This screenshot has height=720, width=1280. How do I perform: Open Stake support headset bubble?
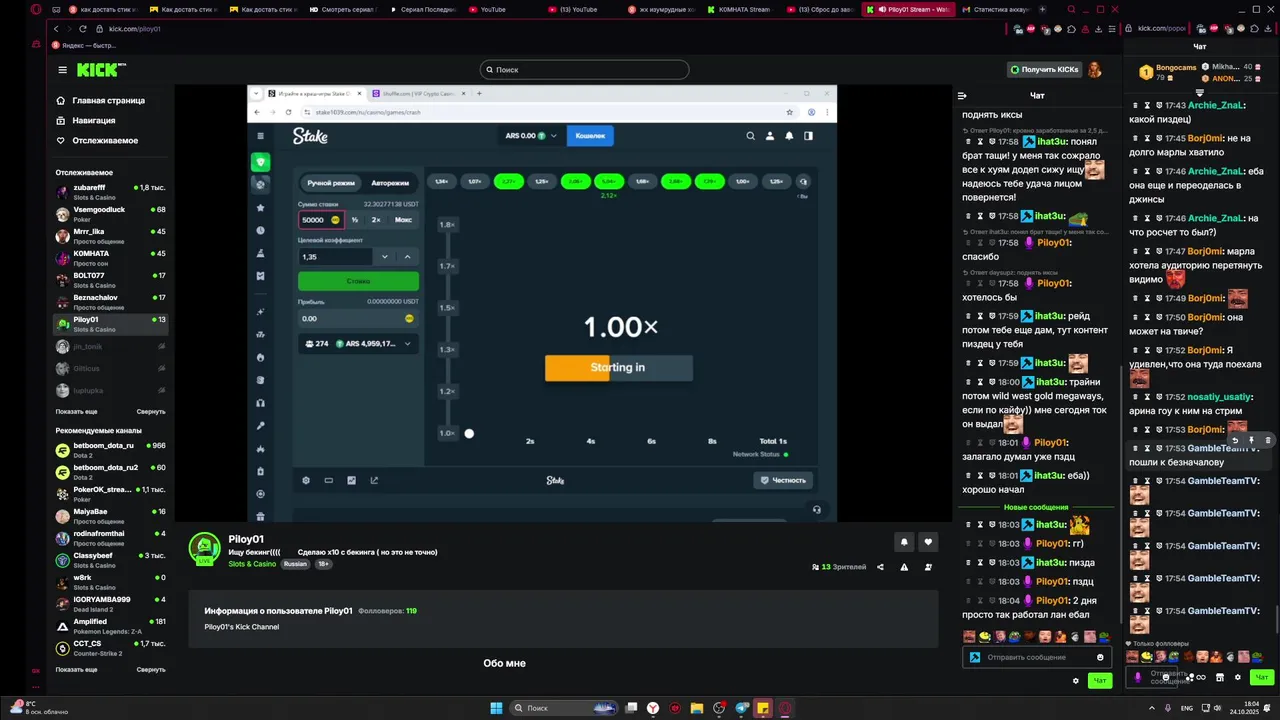tap(817, 509)
